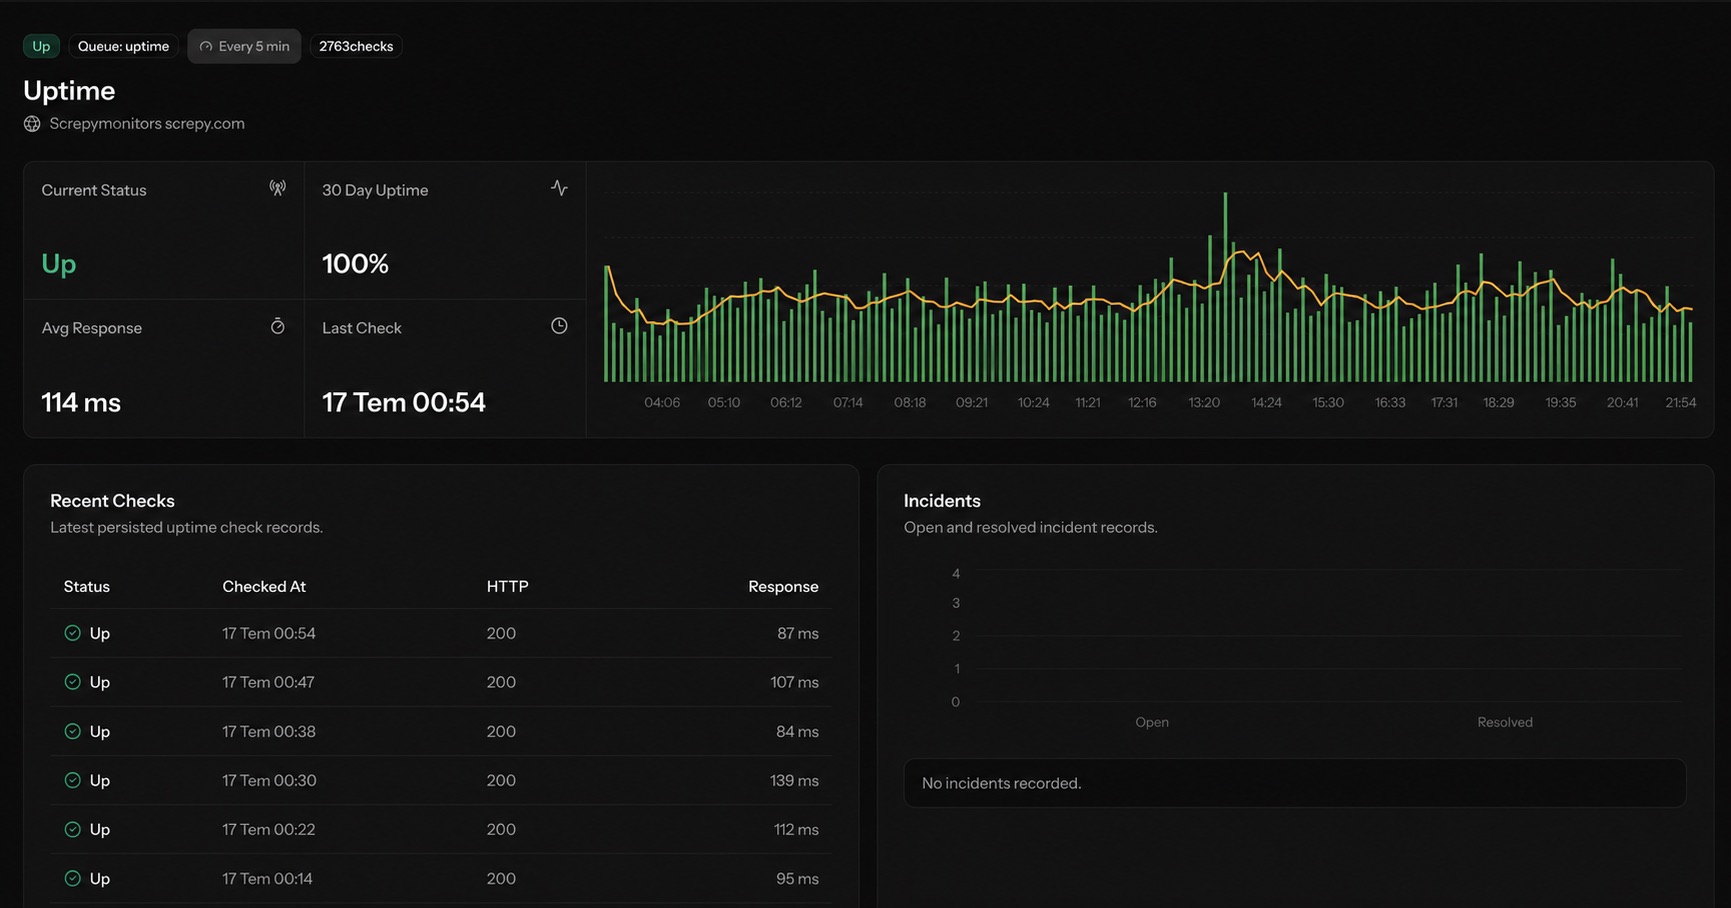Click the No incidents recorded box
This screenshot has width=1731, height=908.
1295,783
